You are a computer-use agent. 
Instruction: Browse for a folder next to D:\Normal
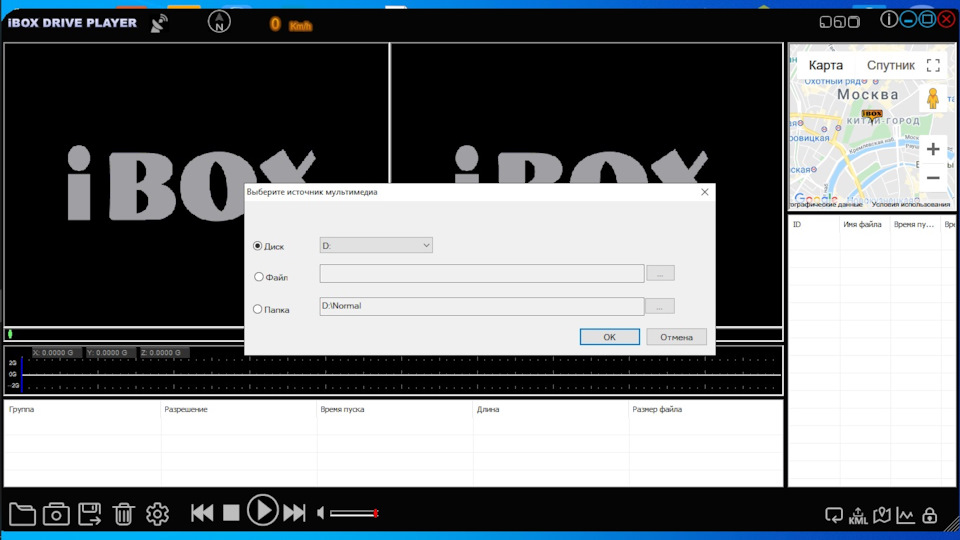click(x=660, y=306)
